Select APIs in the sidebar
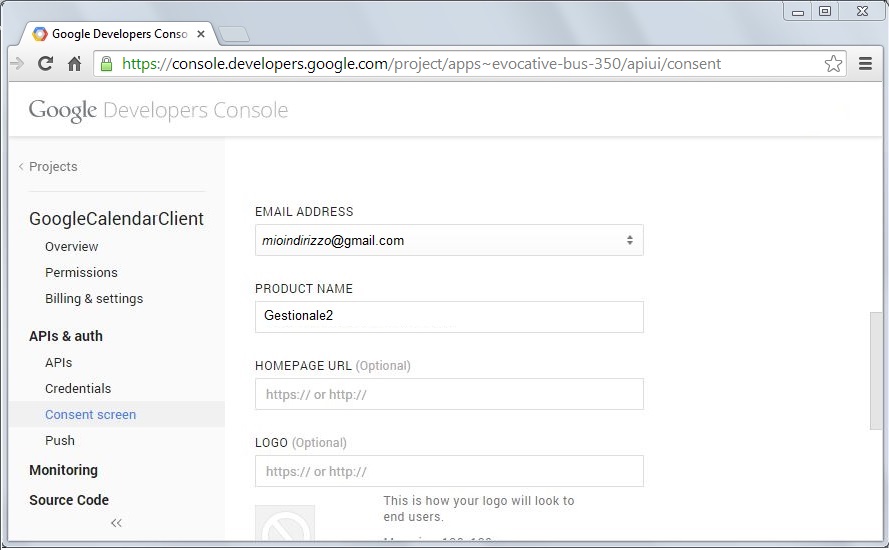The height and width of the screenshot is (550, 889). coord(58,363)
